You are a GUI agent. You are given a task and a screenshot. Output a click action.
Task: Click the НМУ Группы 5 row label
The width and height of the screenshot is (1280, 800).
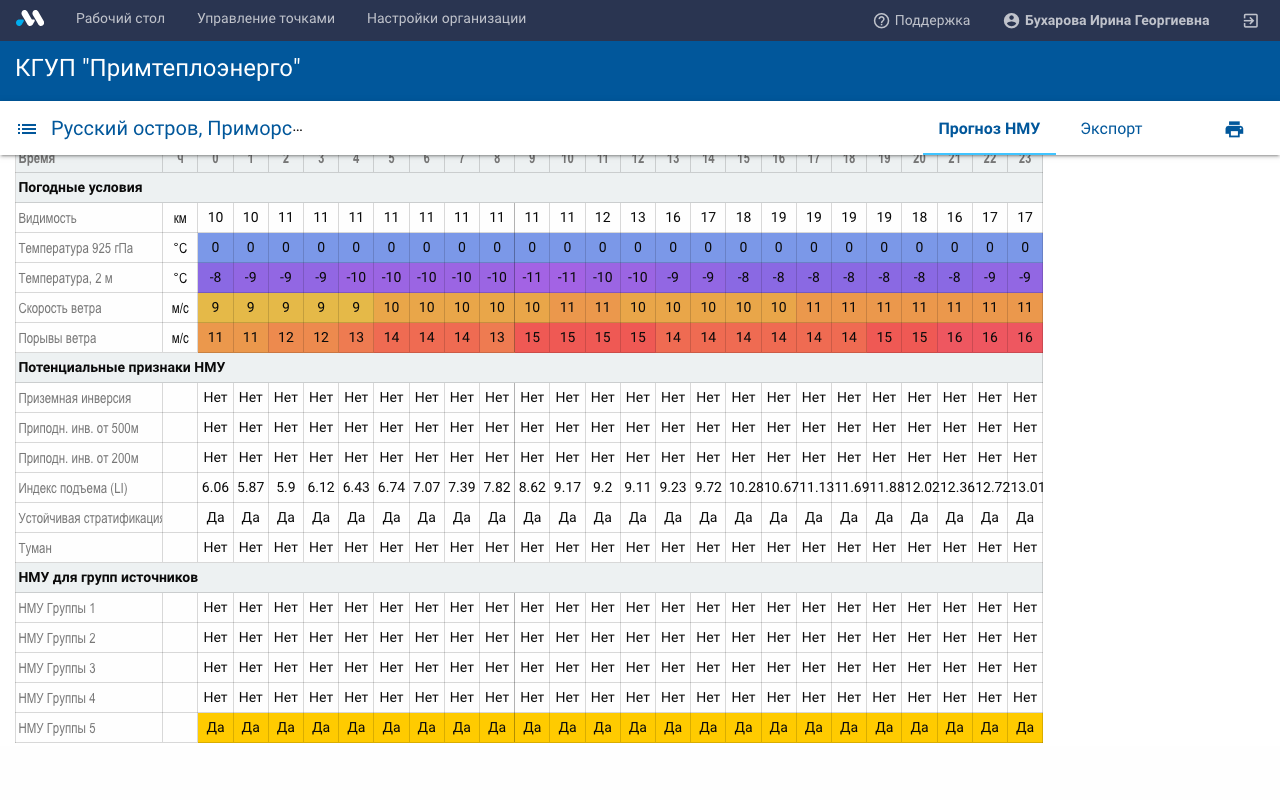tap(57, 728)
